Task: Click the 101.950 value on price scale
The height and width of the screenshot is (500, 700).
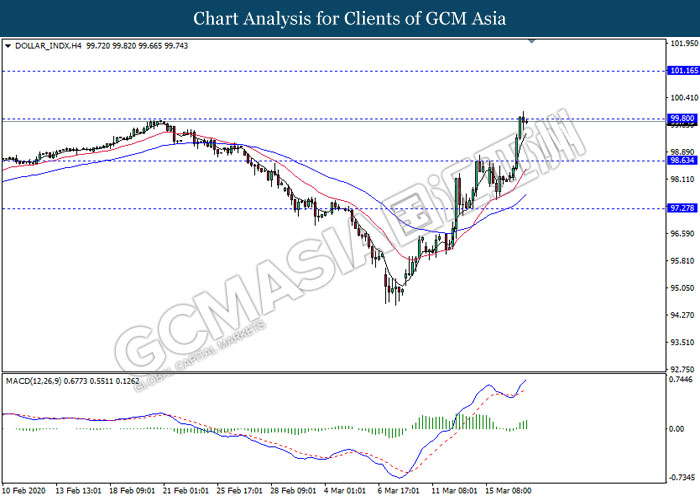Action: (x=683, y=44)
